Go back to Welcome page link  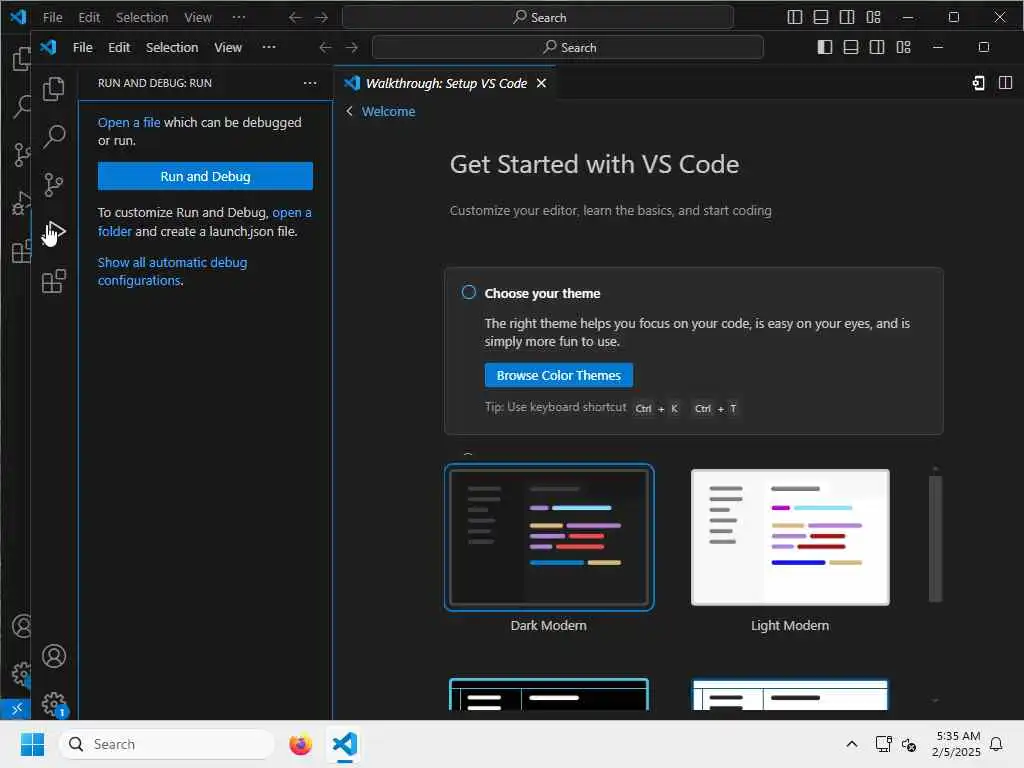tap(388, 111)
